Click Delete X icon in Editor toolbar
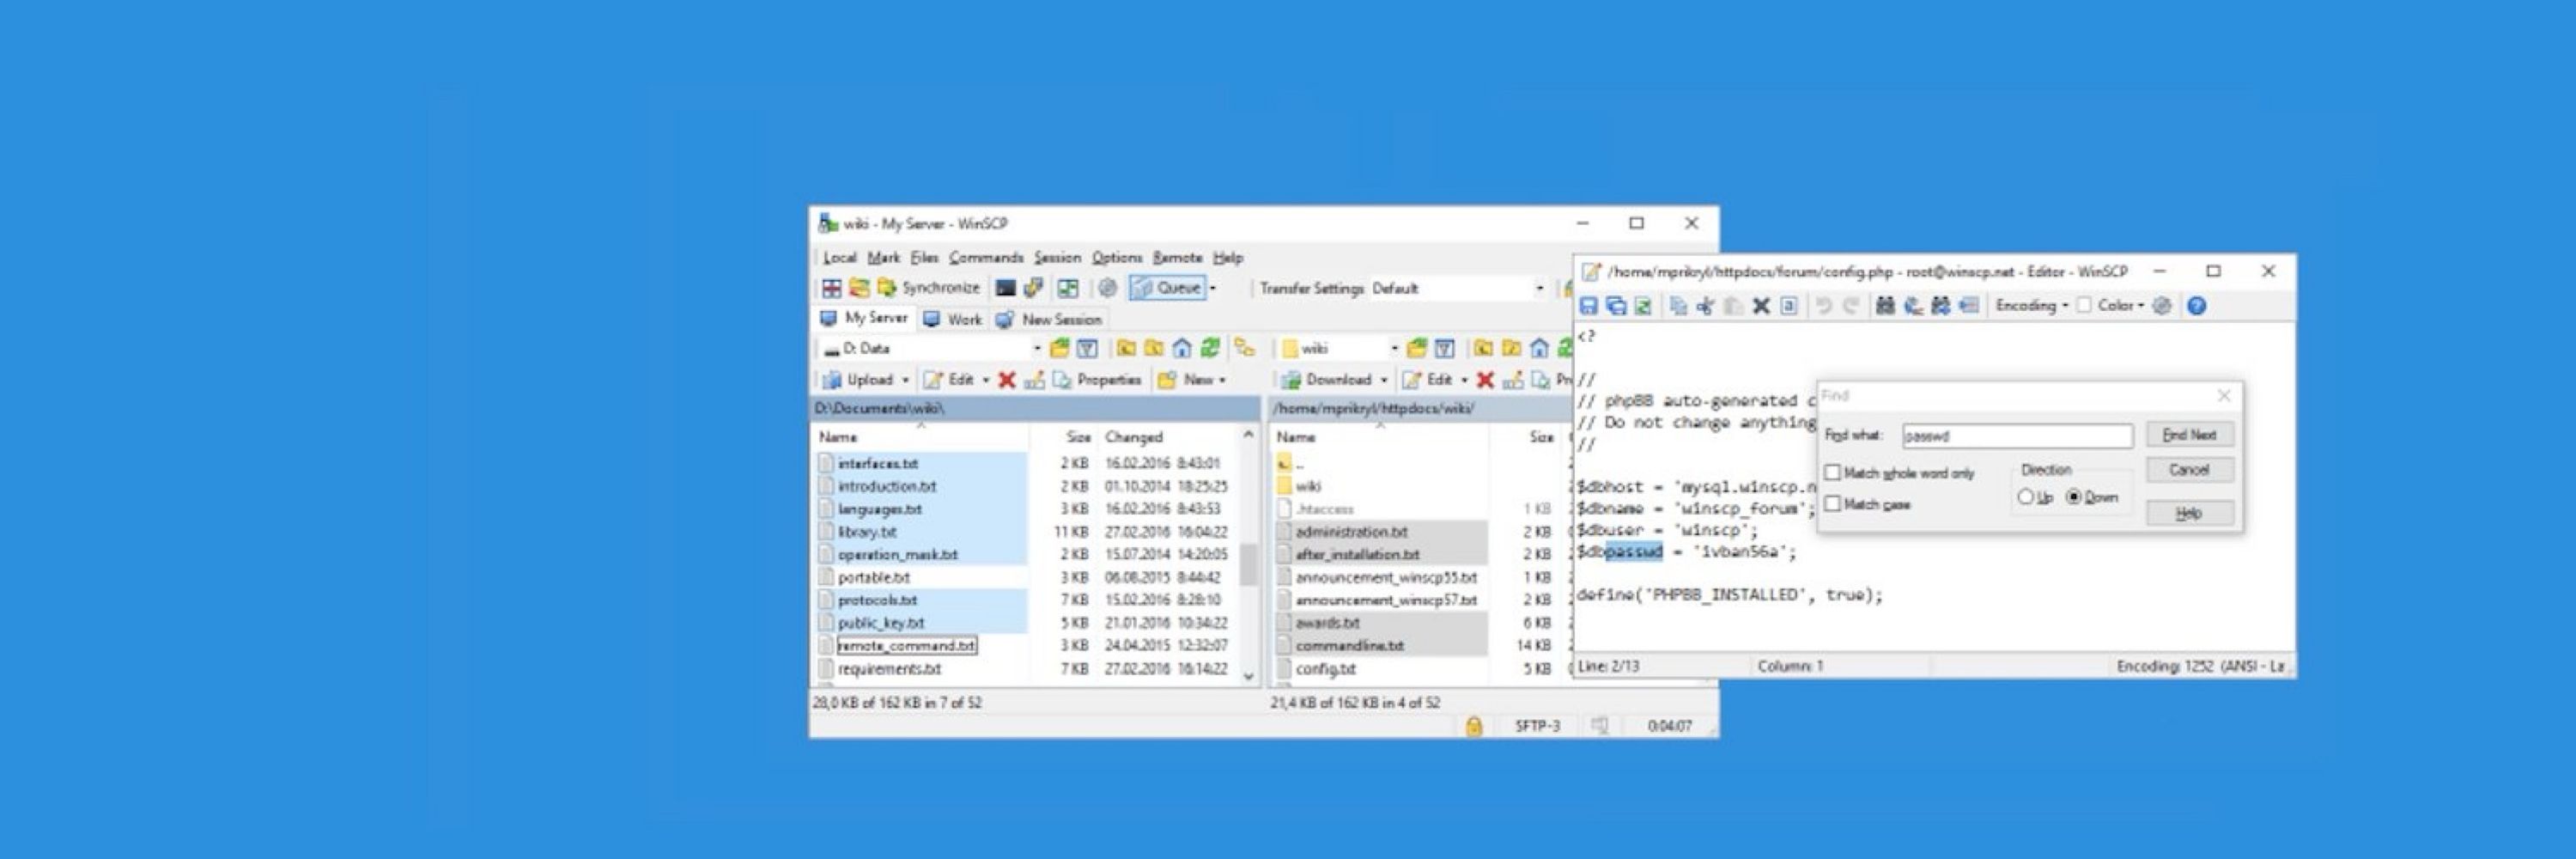This screenshot has height=859, width=2576. (1761, 306)
